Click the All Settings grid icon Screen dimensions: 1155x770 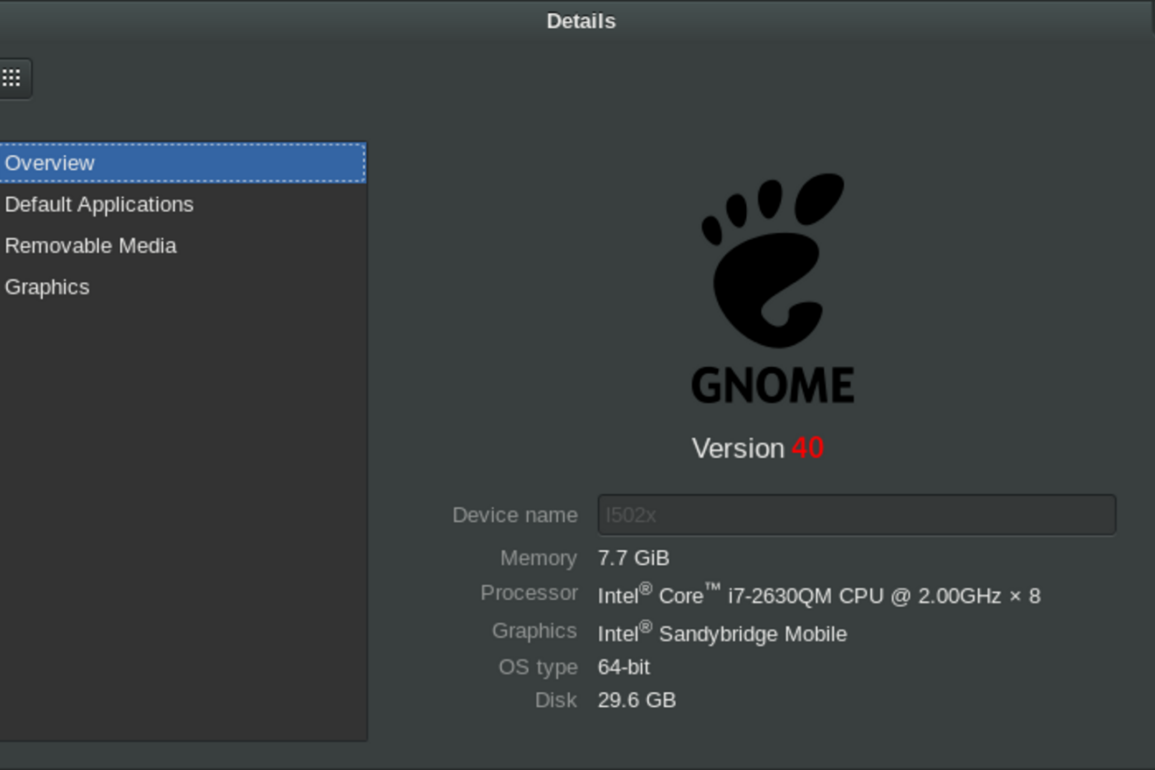[12, 78]
